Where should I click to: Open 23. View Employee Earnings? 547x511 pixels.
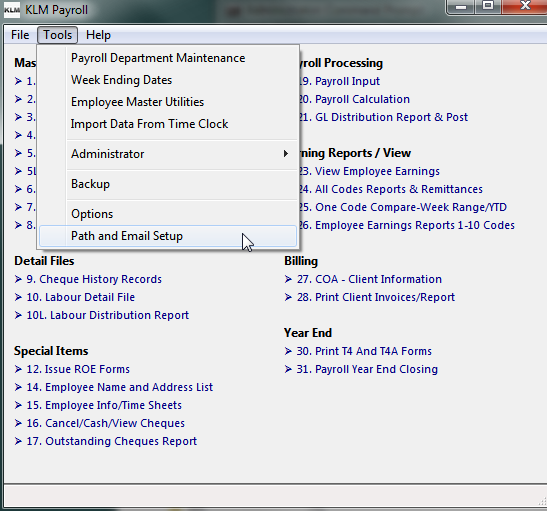(x=369, y=171)
